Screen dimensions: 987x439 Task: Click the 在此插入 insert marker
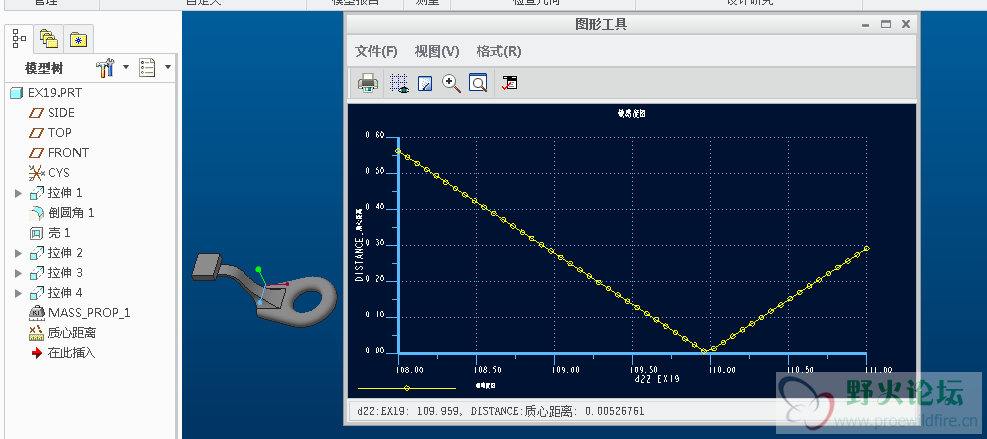point(72,353)
